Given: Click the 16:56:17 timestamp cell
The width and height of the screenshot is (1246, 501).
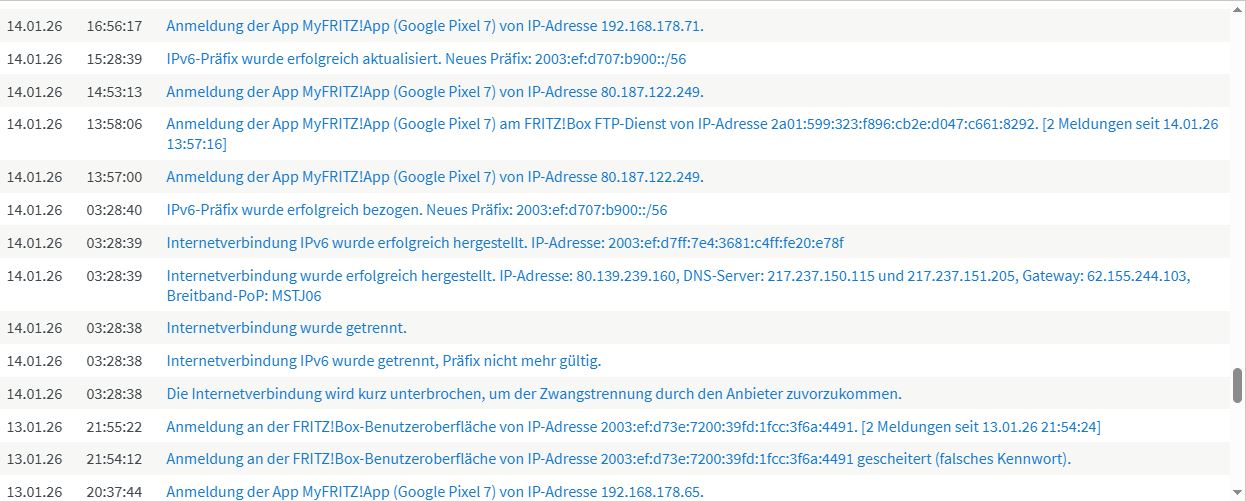Looking at the screenshot, I should coord(114,26).
